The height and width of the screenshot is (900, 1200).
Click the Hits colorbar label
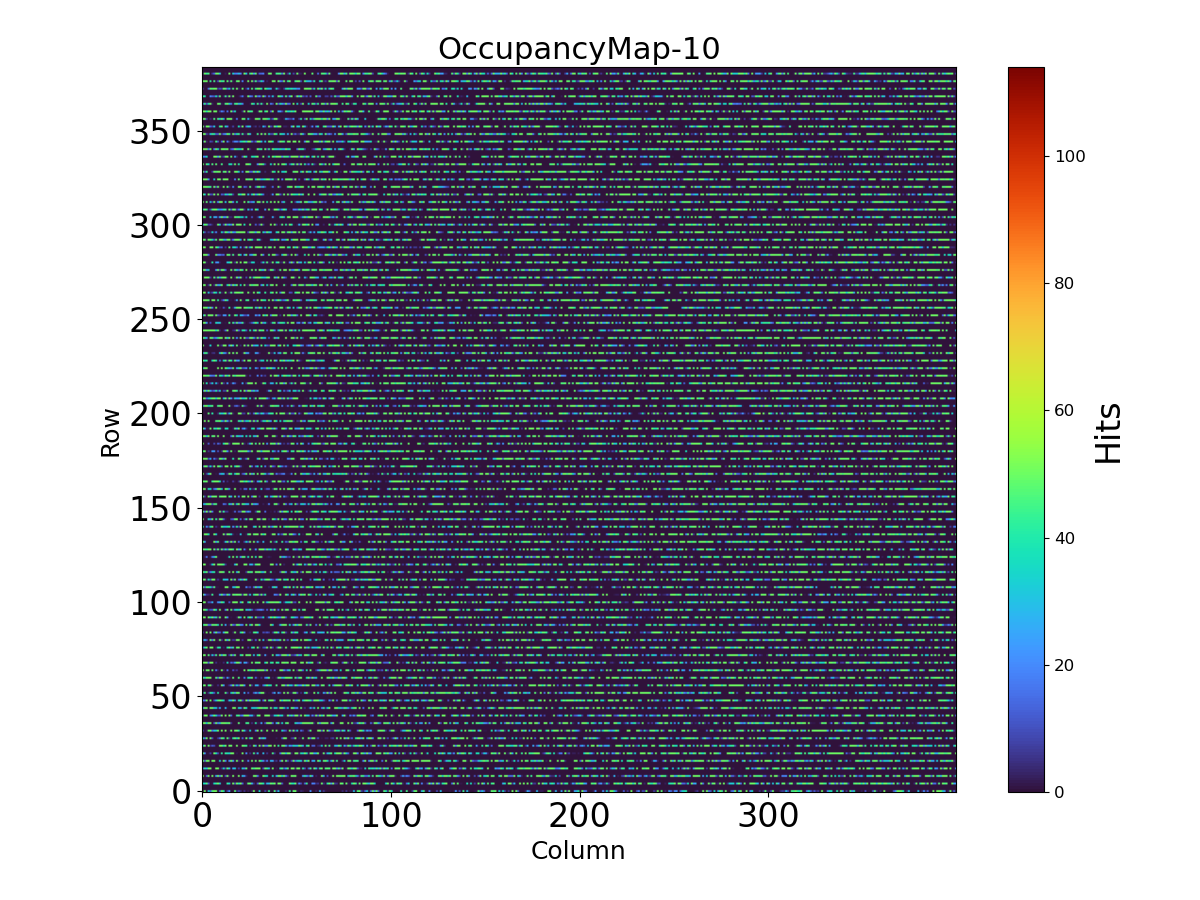[1108, 432]
